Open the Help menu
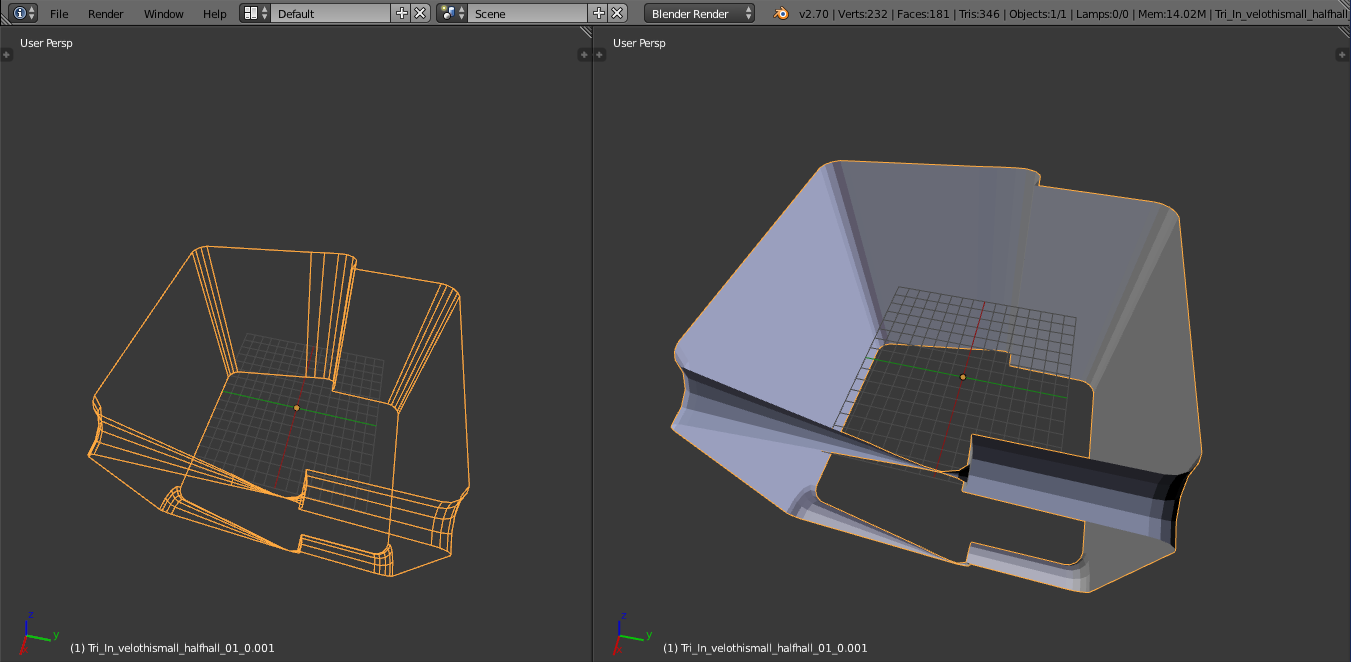 pyautogui.click(x=215, y=14)
